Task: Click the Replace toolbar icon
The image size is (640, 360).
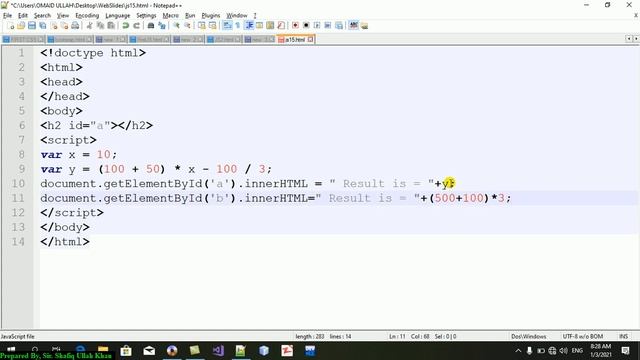Action: 162,26
